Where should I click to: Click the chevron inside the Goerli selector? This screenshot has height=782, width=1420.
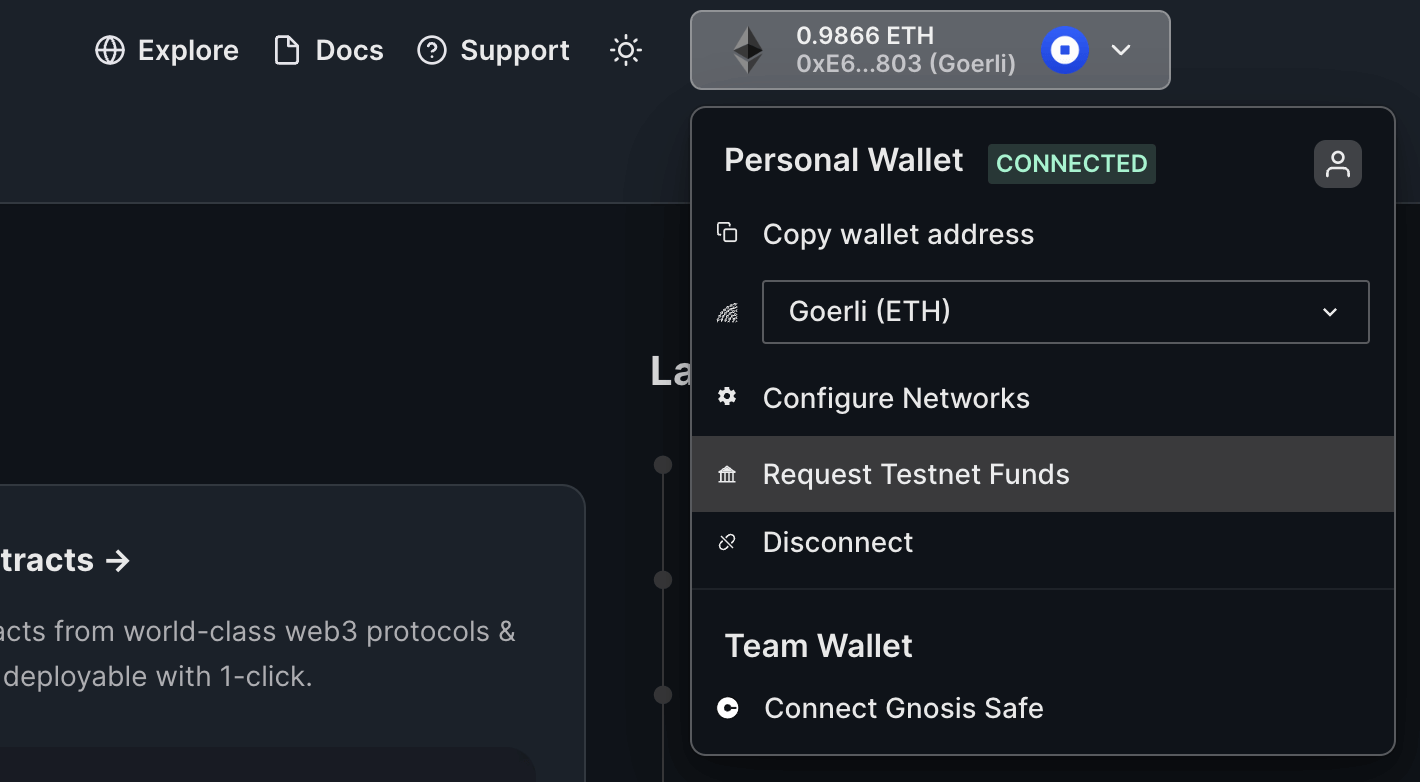click(1330, 311)
